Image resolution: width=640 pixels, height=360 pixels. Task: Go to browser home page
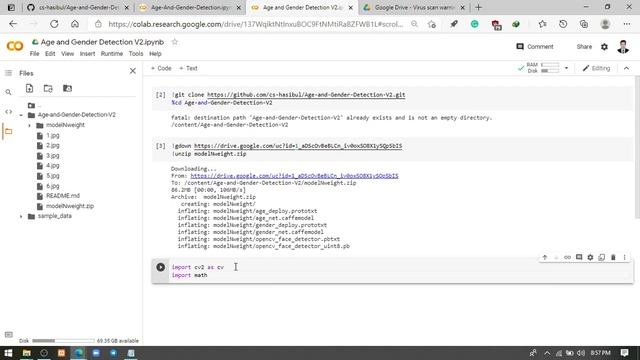pos(75,24)
